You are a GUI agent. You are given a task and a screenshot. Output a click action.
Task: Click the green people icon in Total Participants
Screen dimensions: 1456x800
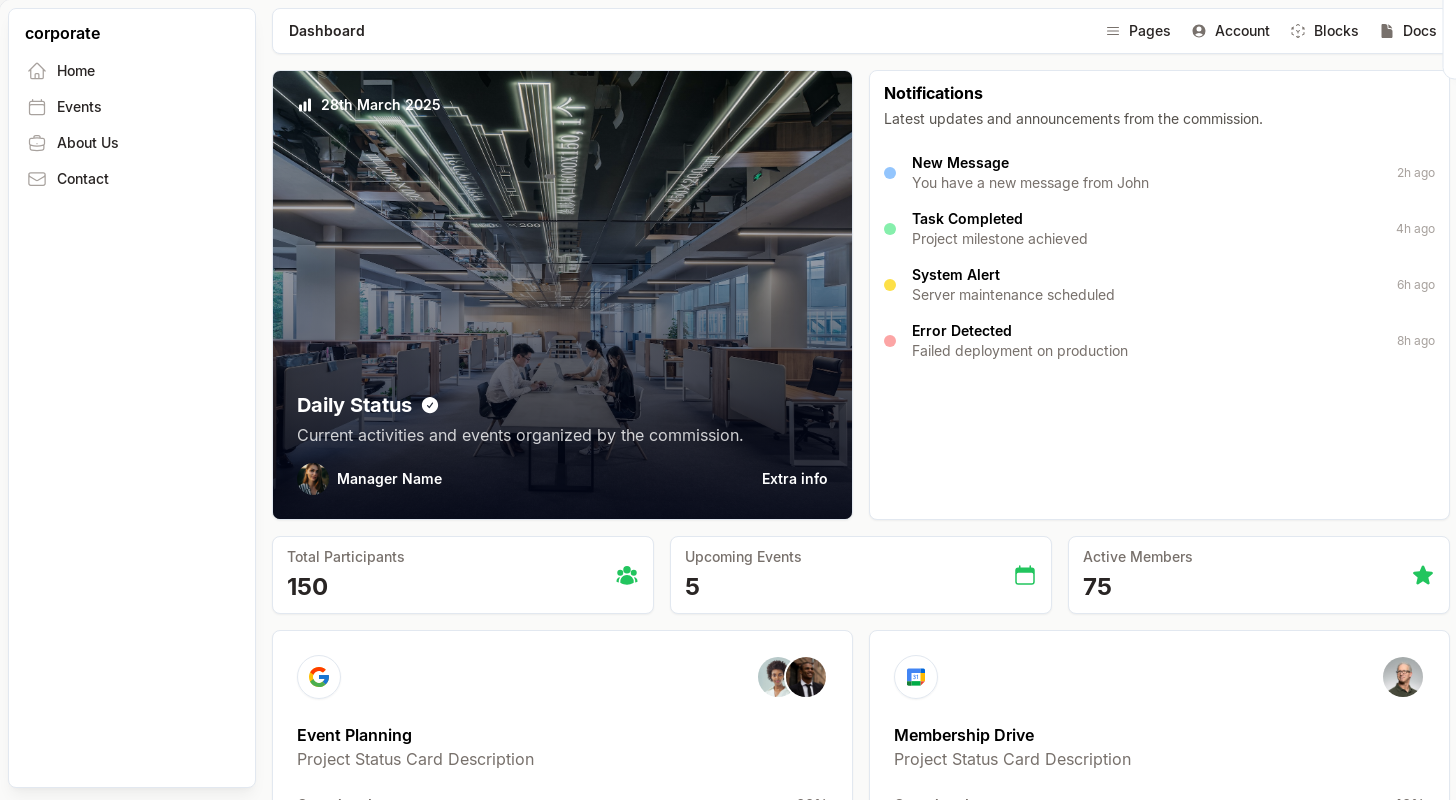point(627,575)
